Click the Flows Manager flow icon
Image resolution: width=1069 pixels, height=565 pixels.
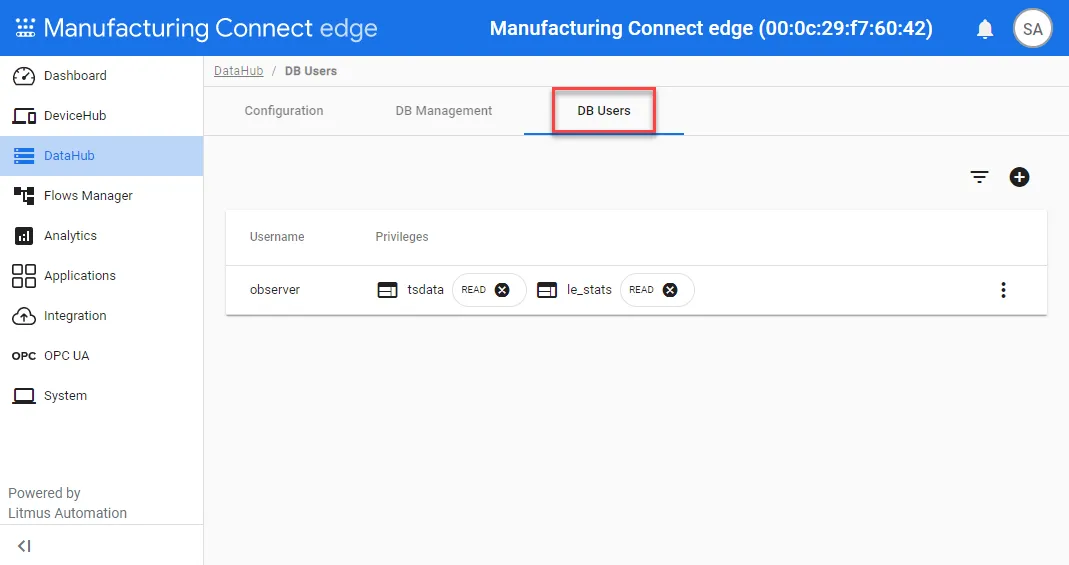(x=24, y=196)
